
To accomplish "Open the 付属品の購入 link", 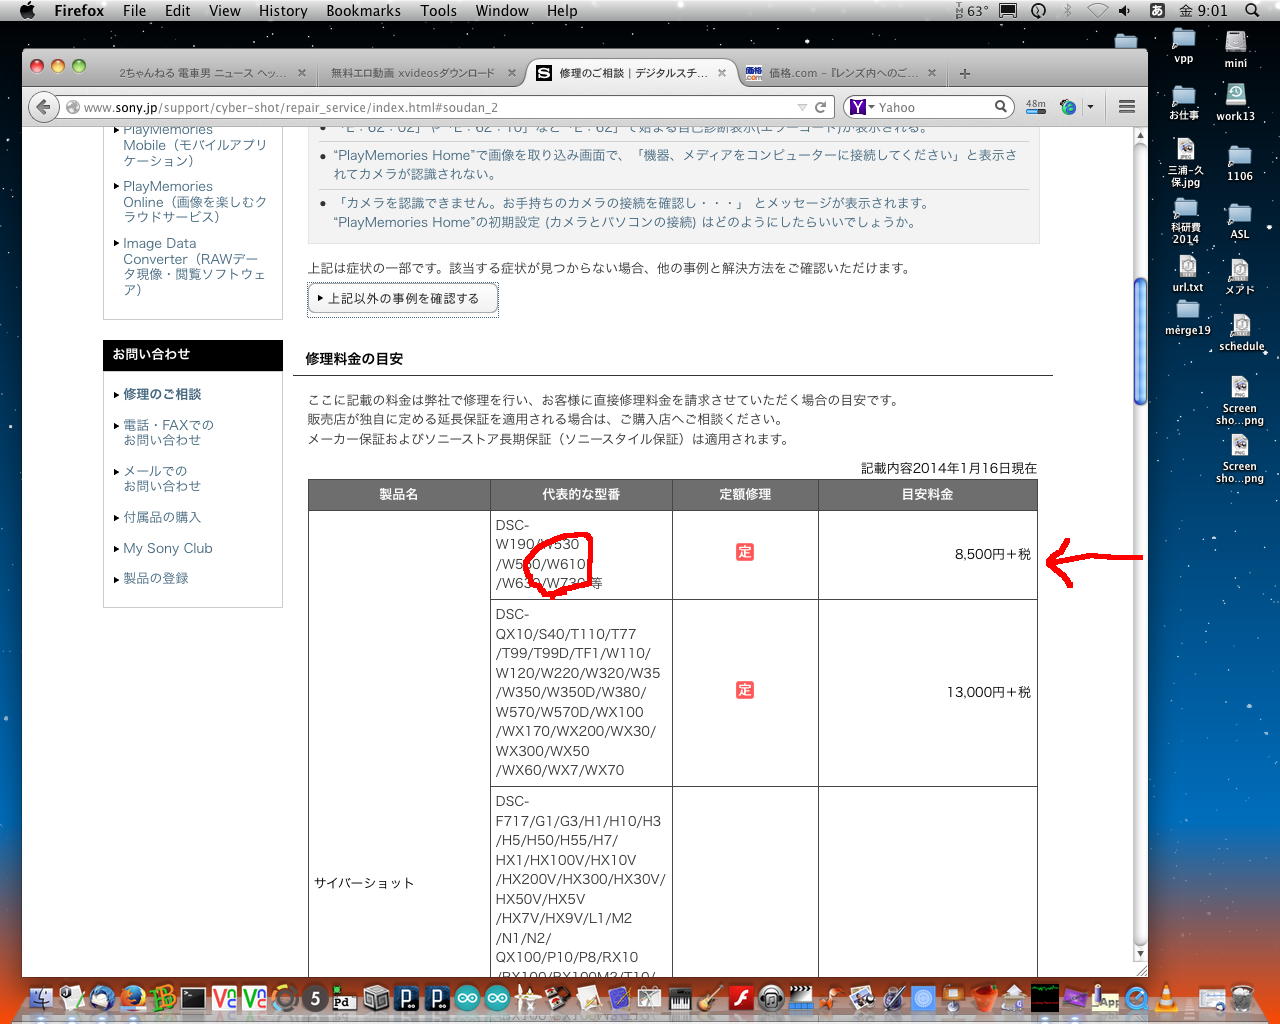I will pos(162,517).
